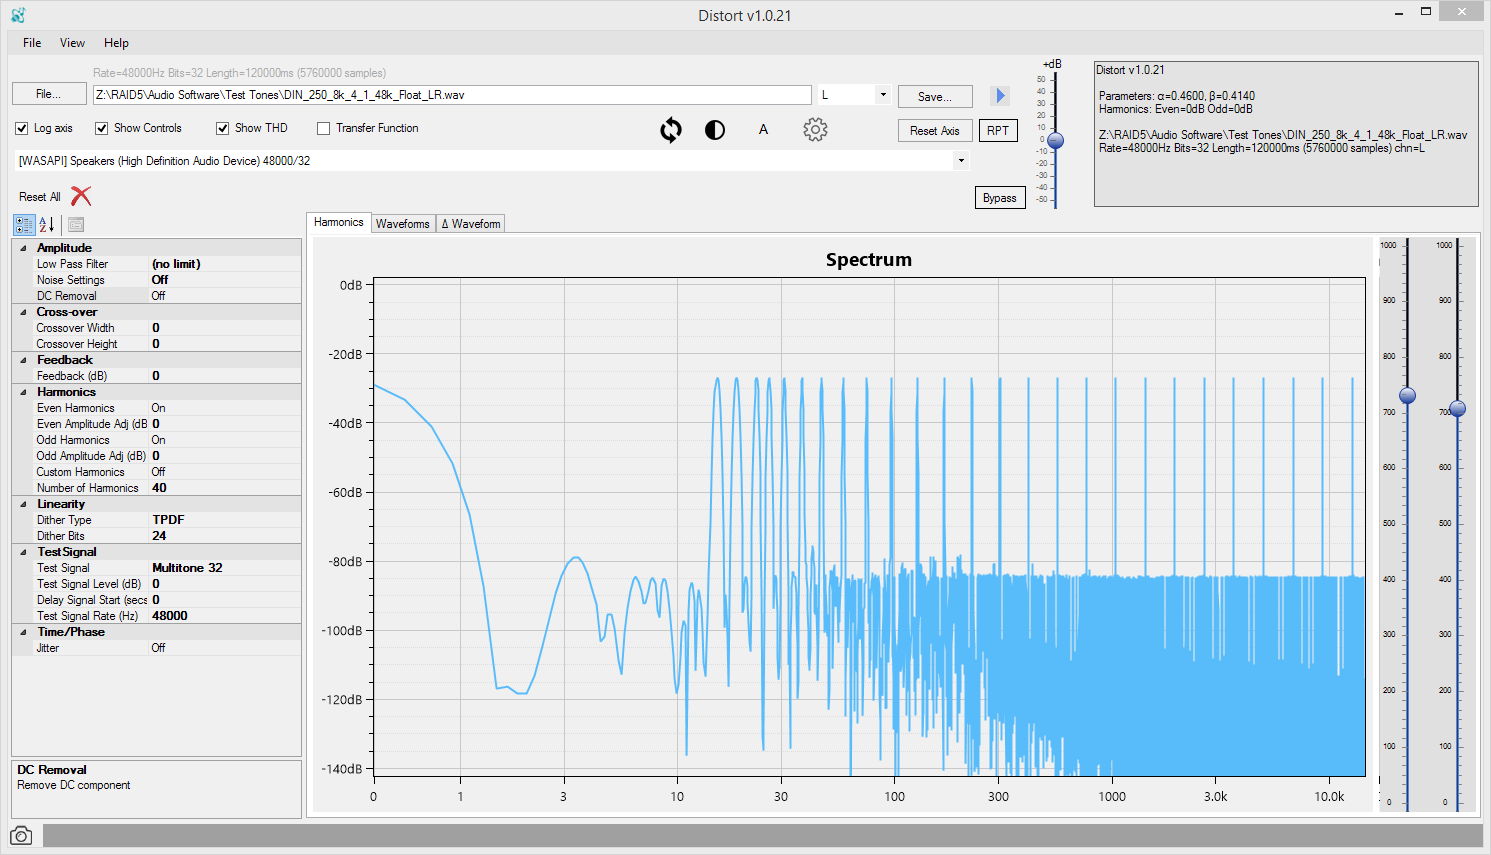Open the property pages icon
This screenshot has width=1491, height=855.
[76, 225]
